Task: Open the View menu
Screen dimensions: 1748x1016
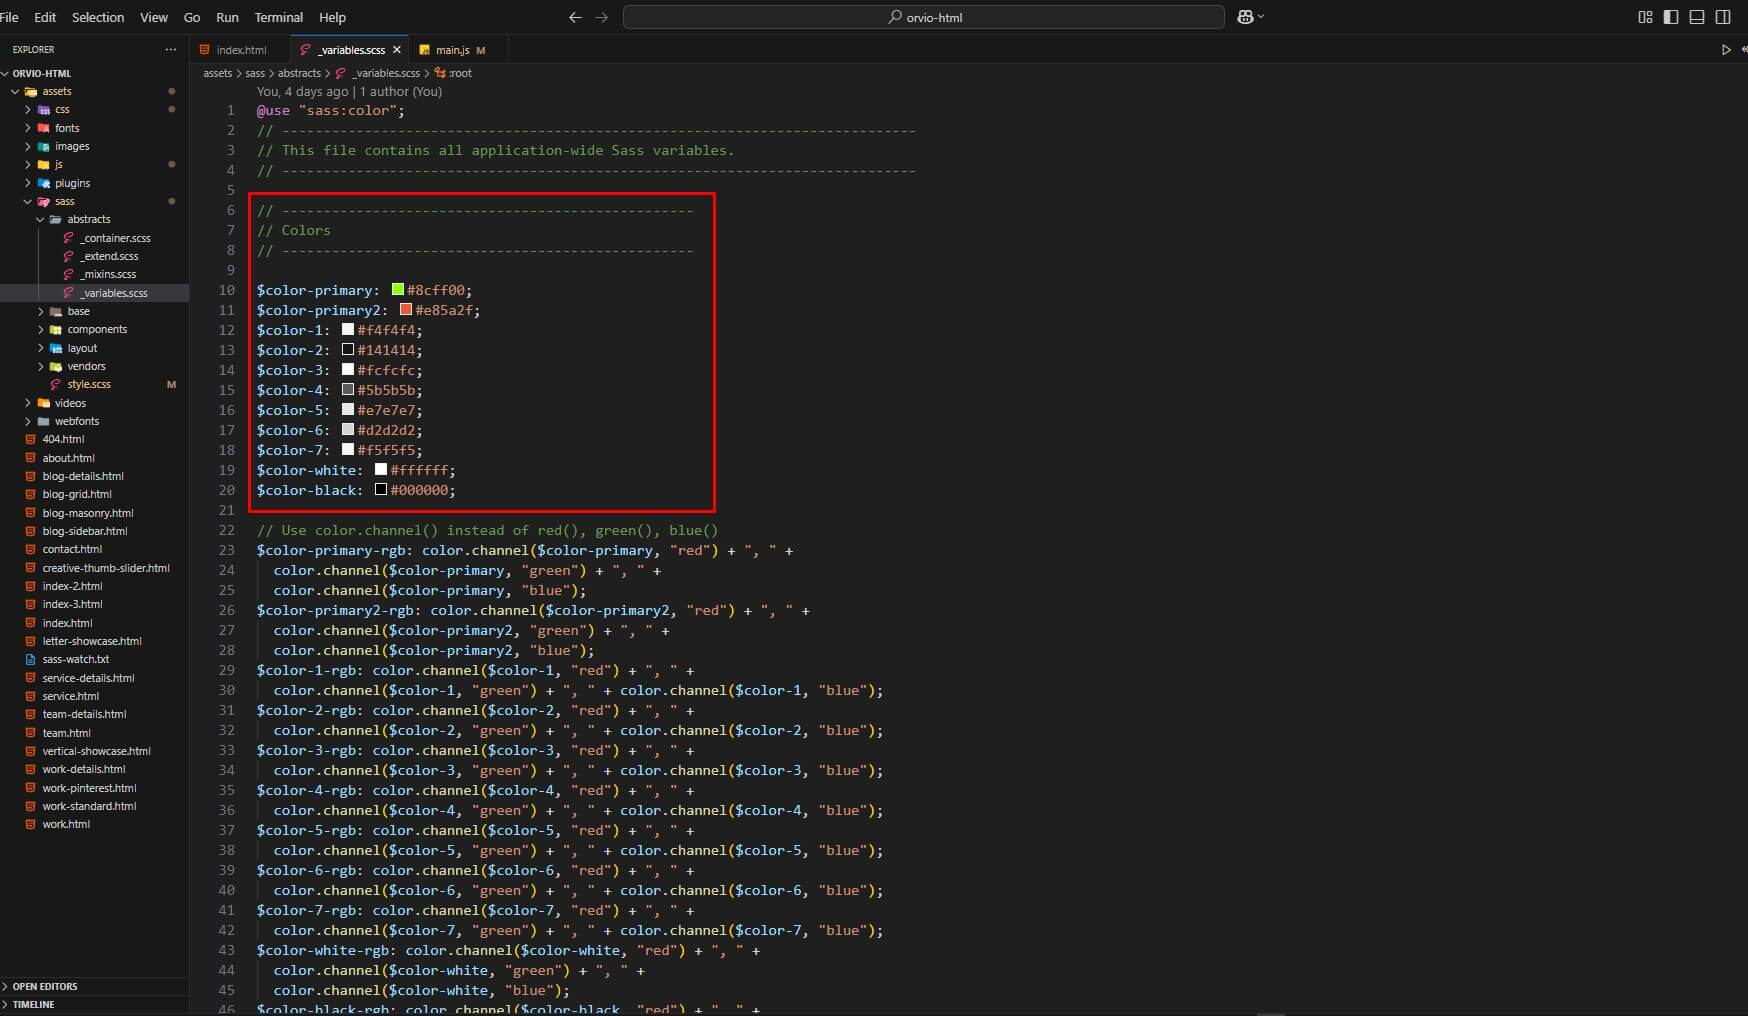Action: [153, 17]
